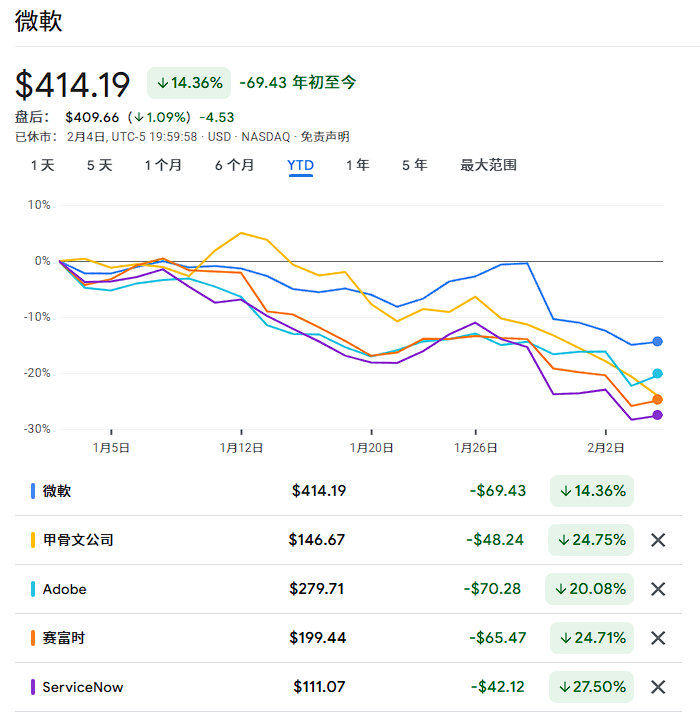The height and width of the screenshot is (713, 700).
Task: Click the YTD range tab
Action: click(x=301, y=165)
